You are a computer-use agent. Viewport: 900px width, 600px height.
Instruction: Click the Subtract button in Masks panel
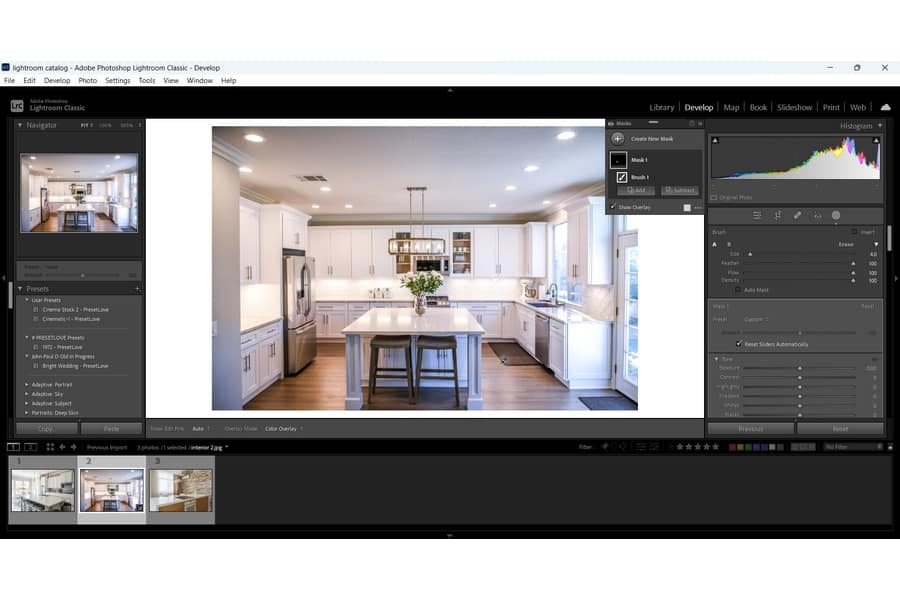(x=680, y=190)
